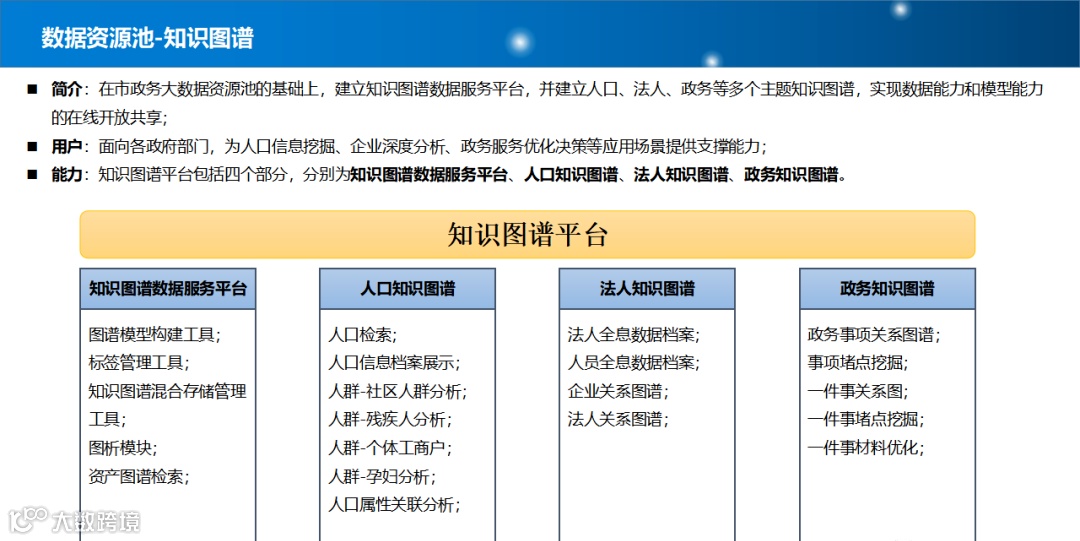Select the 政务知识图谱 column header
Screen dimensions: 1080x541
(x=887, y=289)
